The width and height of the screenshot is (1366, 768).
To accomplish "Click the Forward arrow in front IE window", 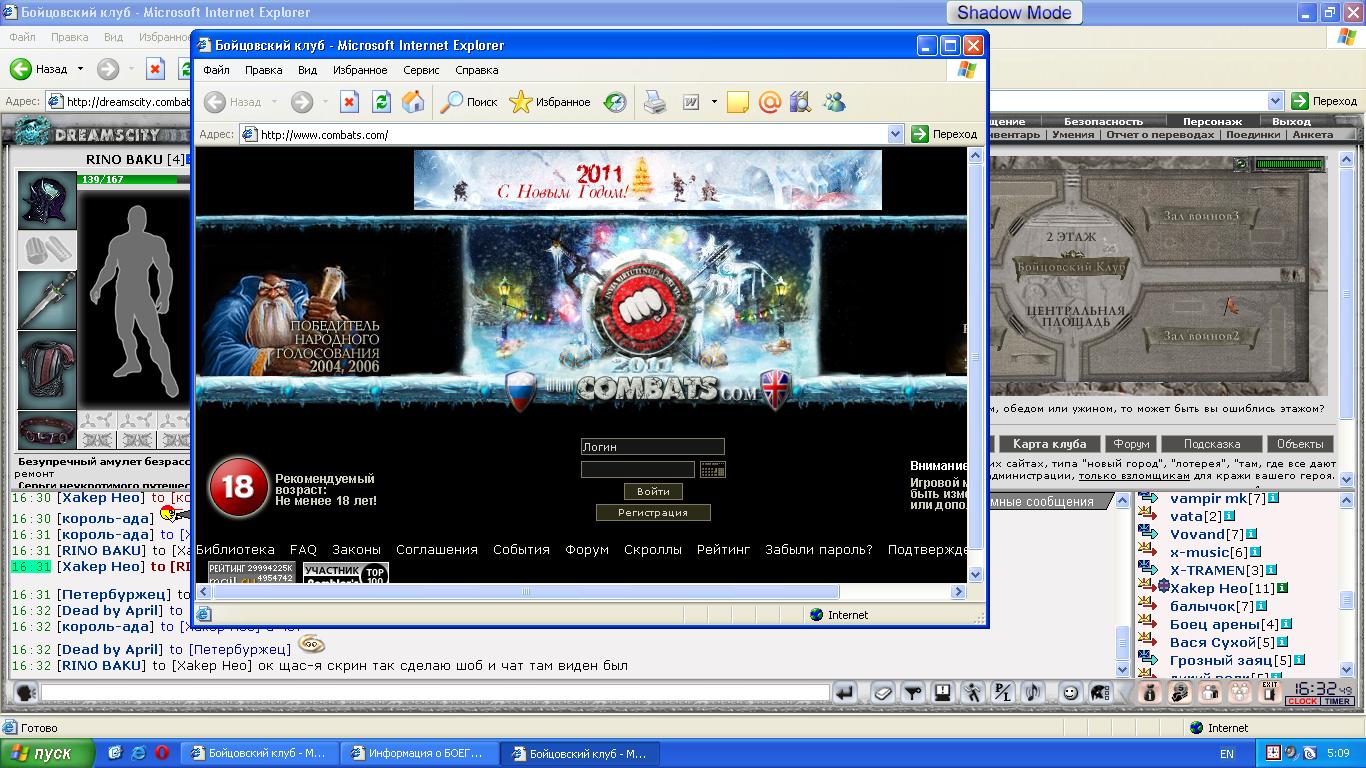I will point(302,102).
